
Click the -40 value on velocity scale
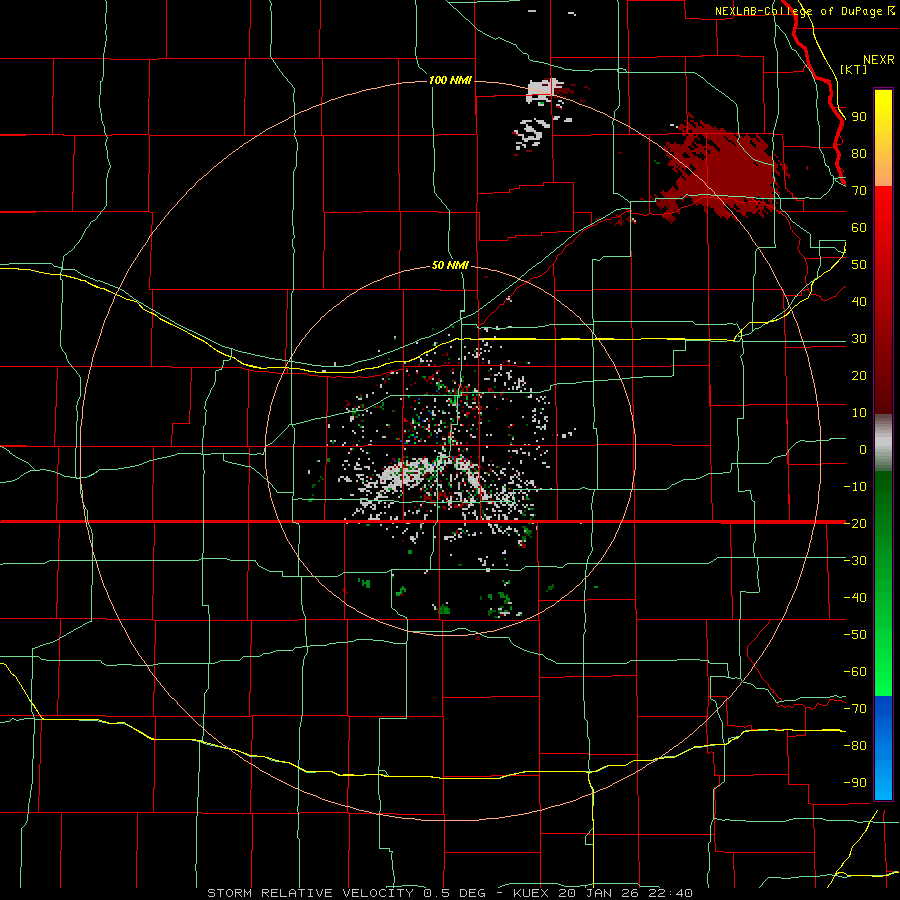(855, 598)
